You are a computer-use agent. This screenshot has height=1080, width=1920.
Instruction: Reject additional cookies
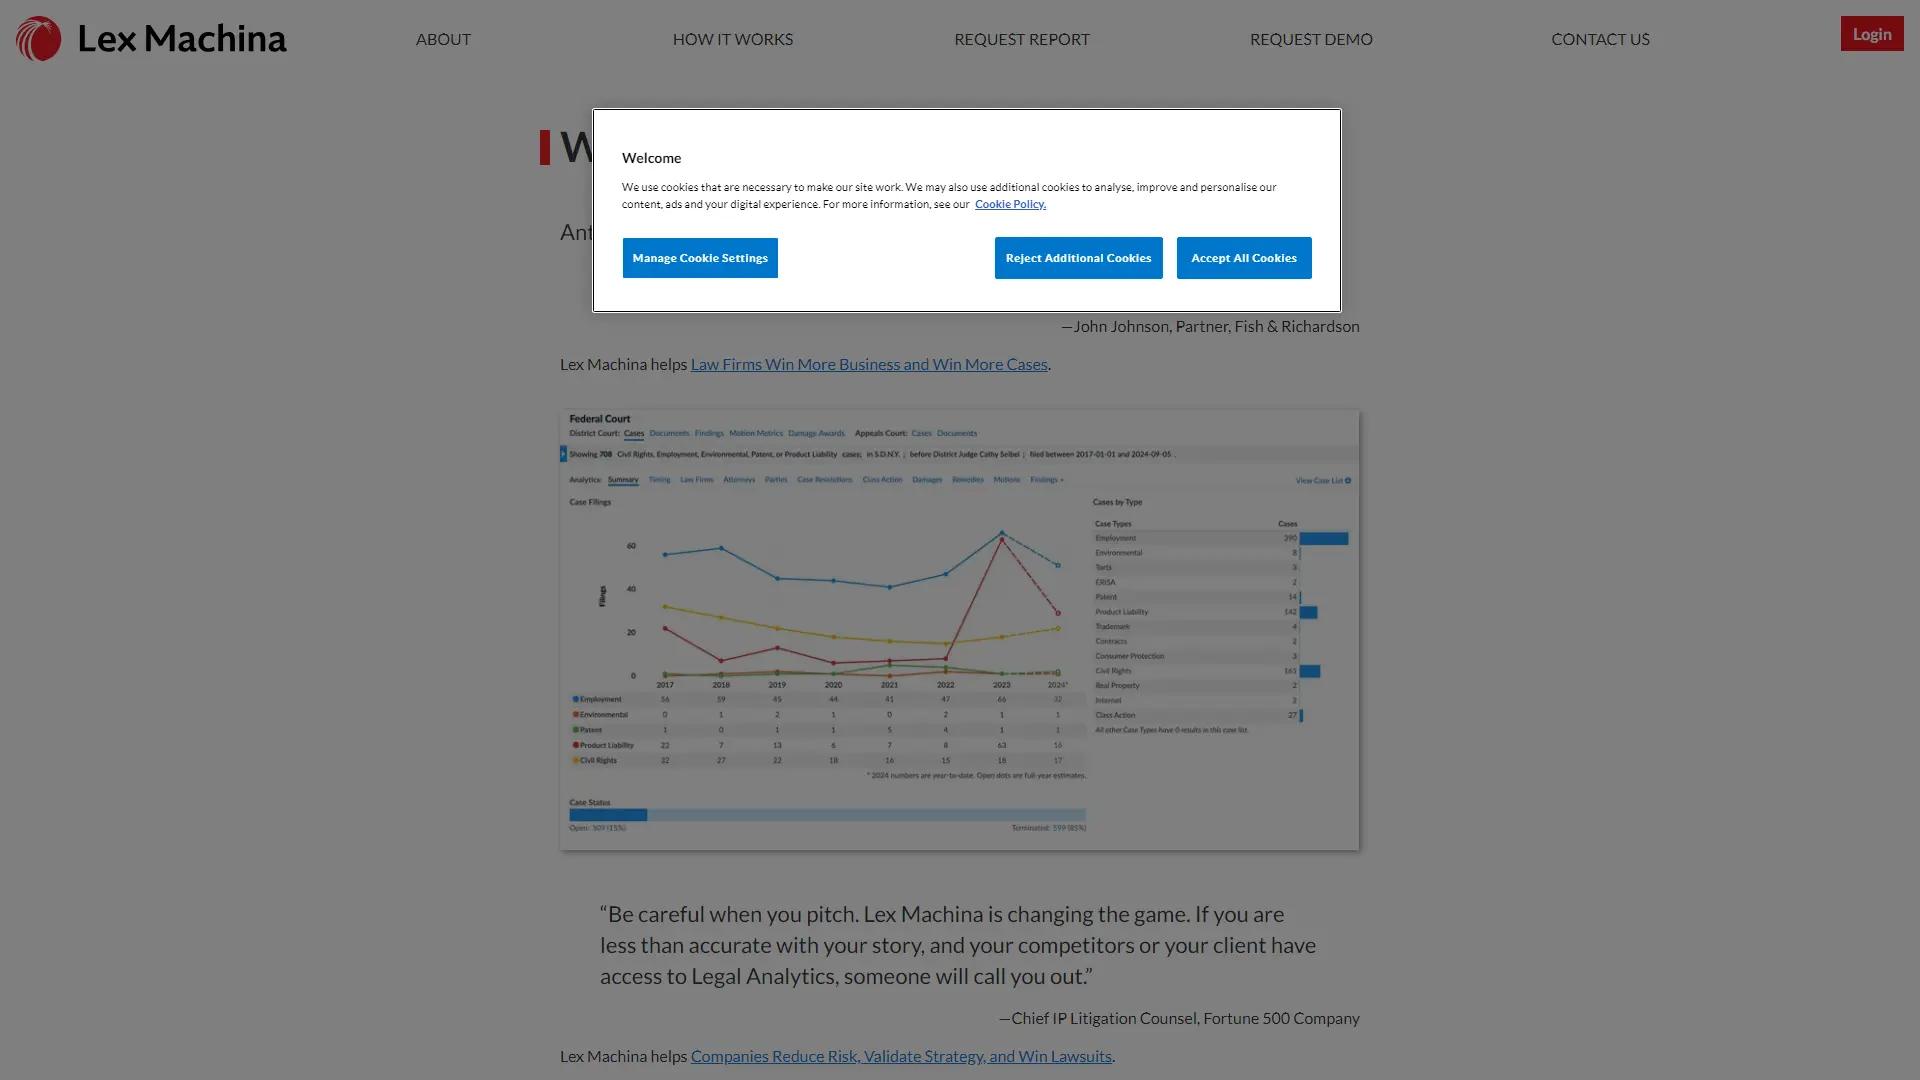1077,258
